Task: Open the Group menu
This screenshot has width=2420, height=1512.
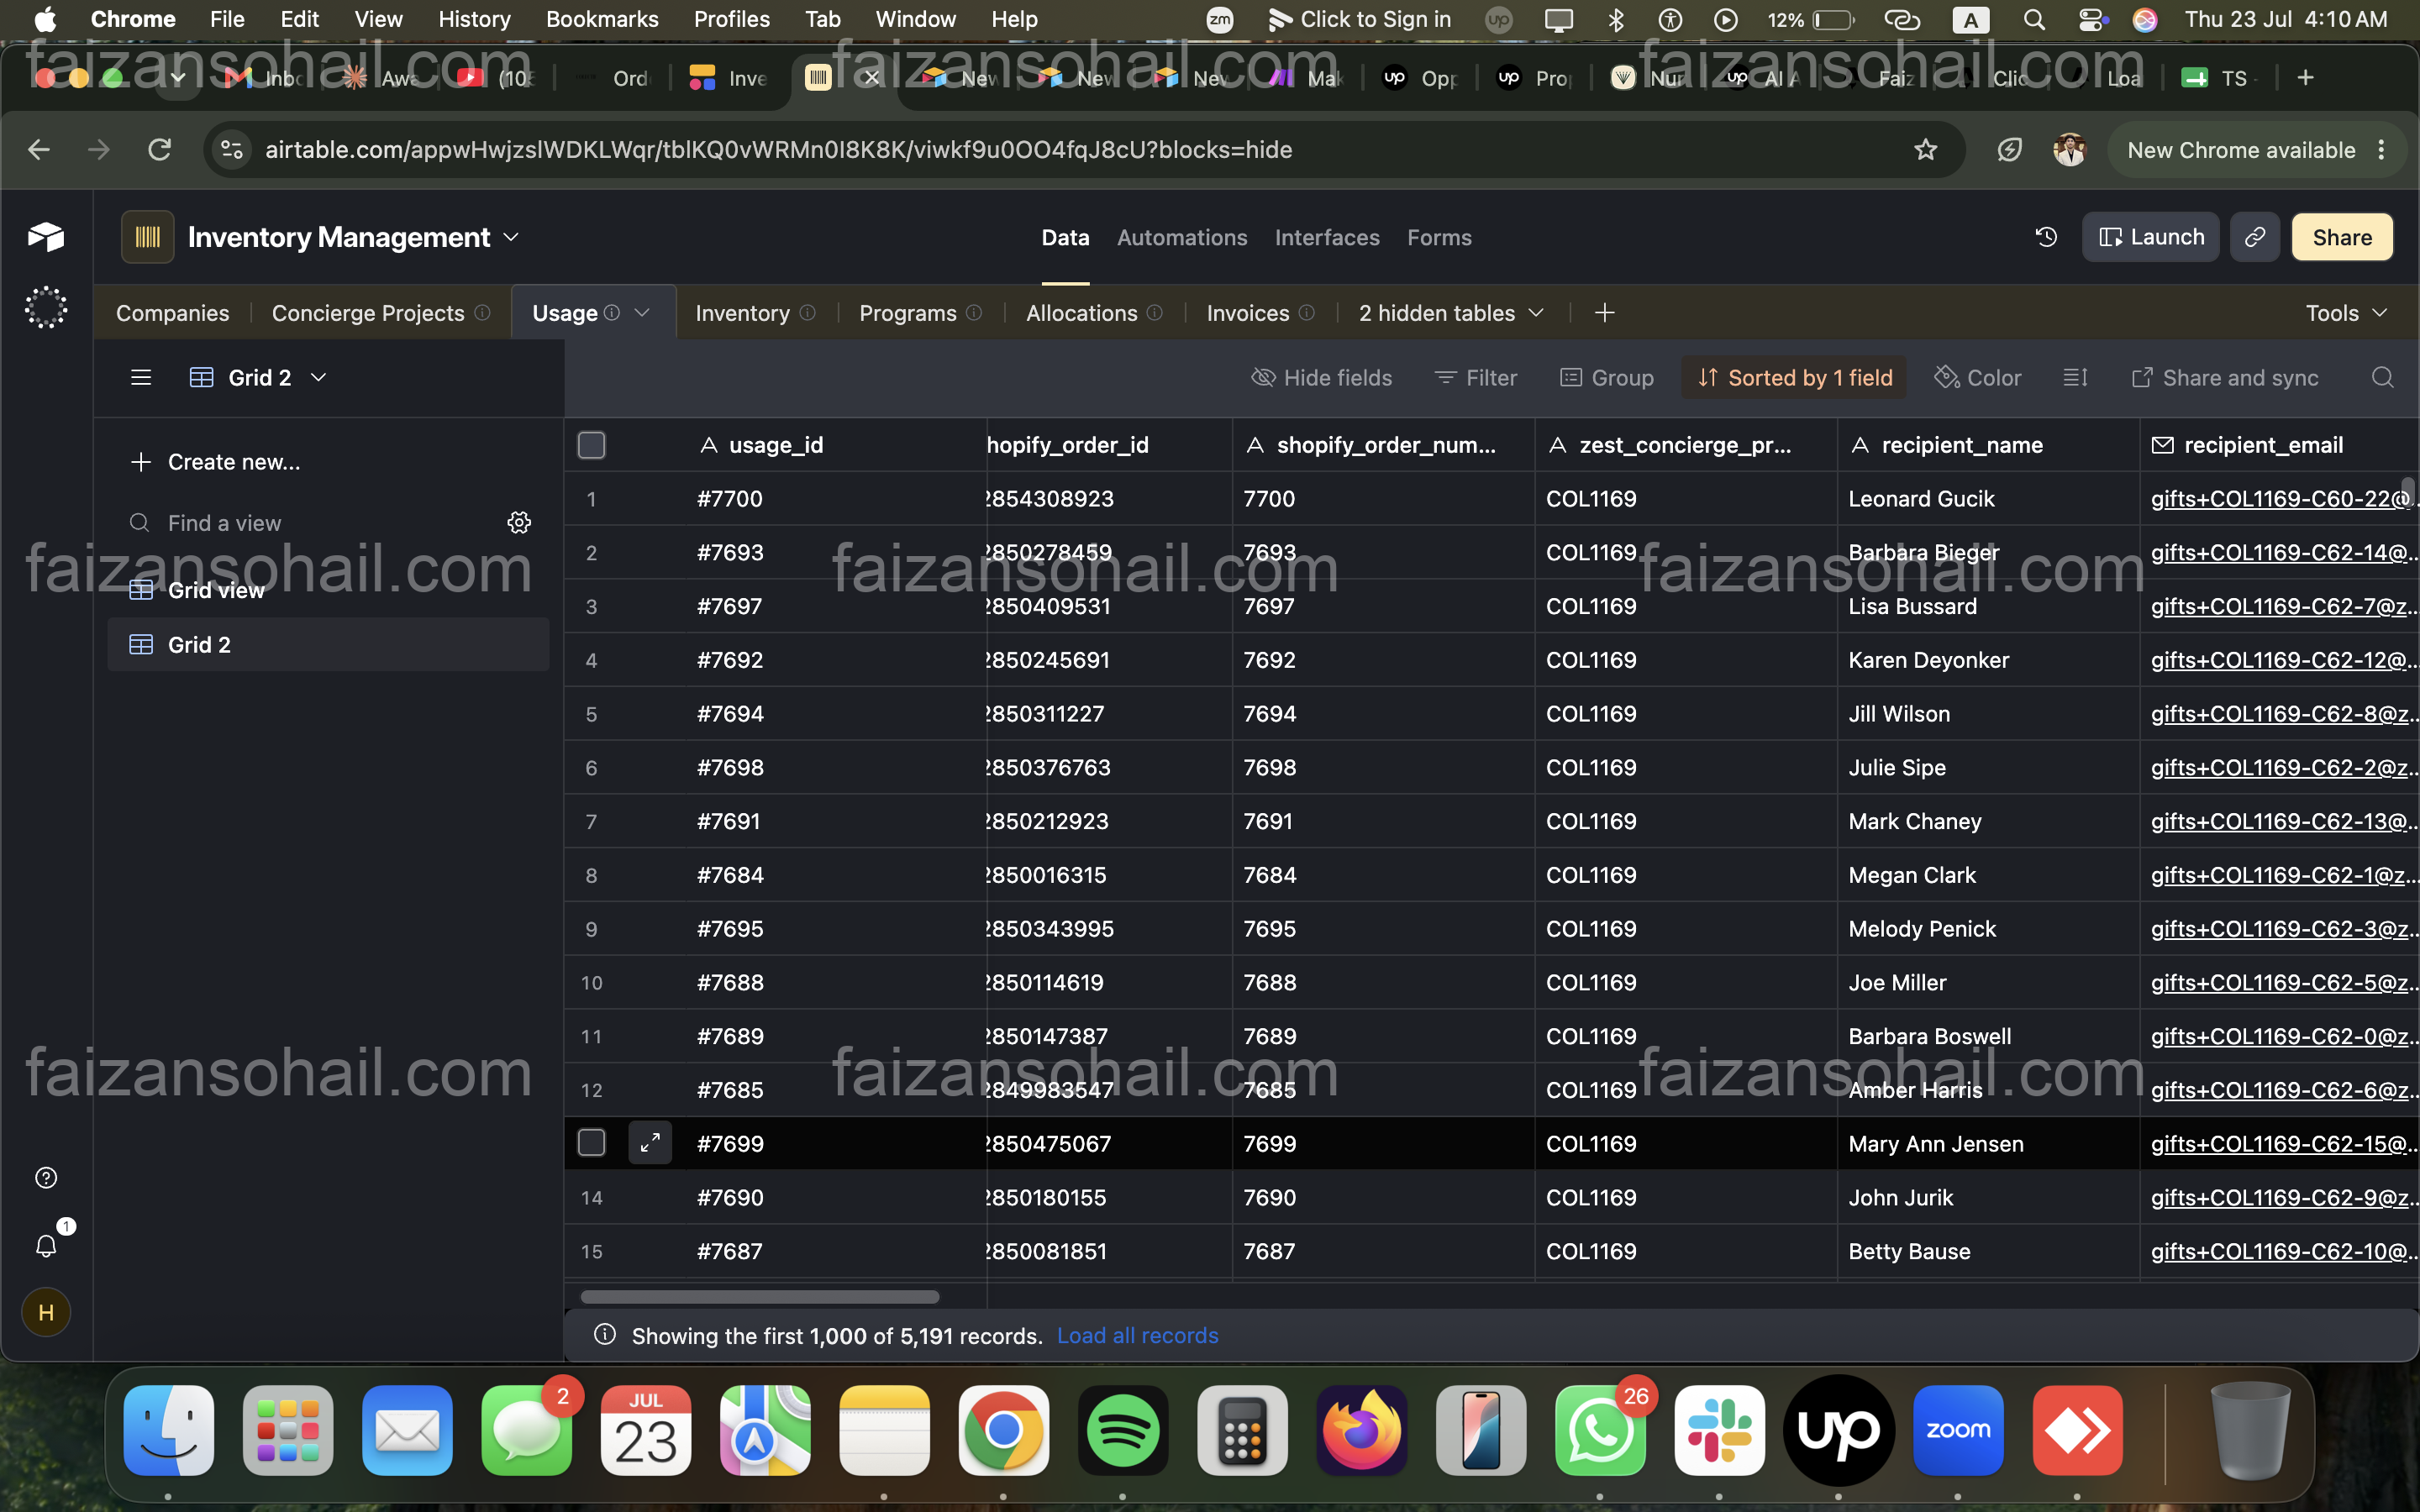Action: click(1606, 377)
